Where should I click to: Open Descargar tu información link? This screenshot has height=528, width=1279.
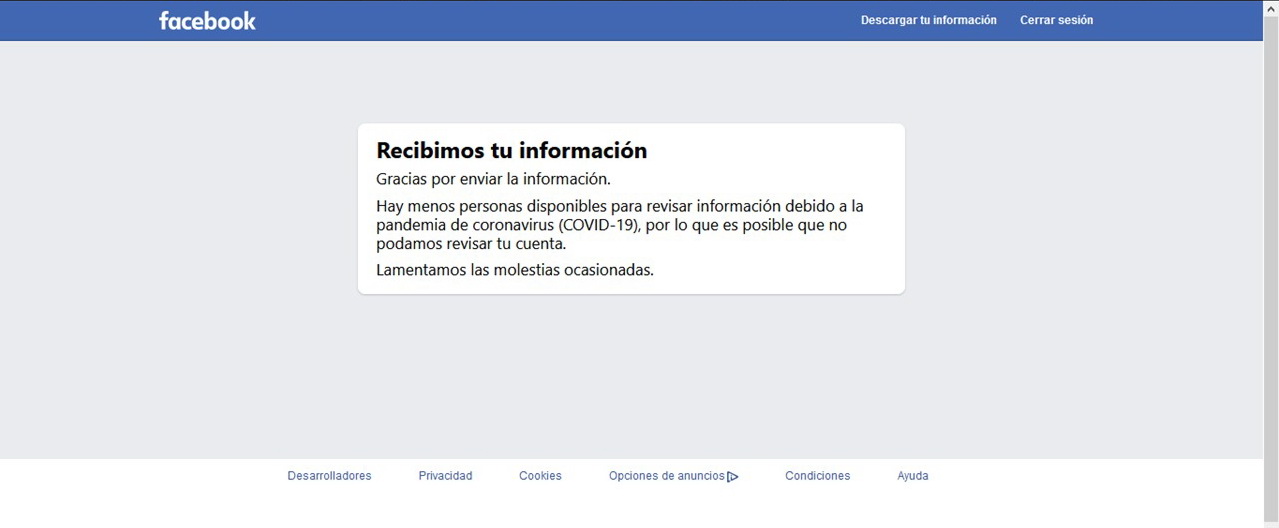click(x=928, y=20)
